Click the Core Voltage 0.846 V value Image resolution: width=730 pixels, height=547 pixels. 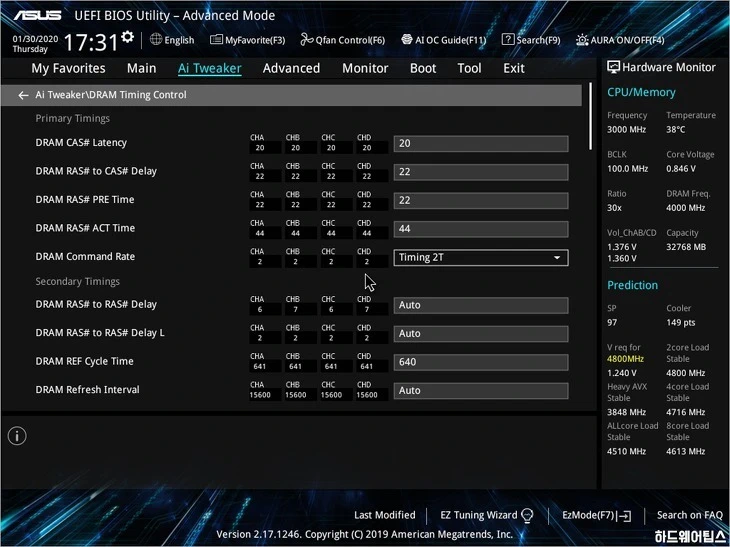pos(681,169)
